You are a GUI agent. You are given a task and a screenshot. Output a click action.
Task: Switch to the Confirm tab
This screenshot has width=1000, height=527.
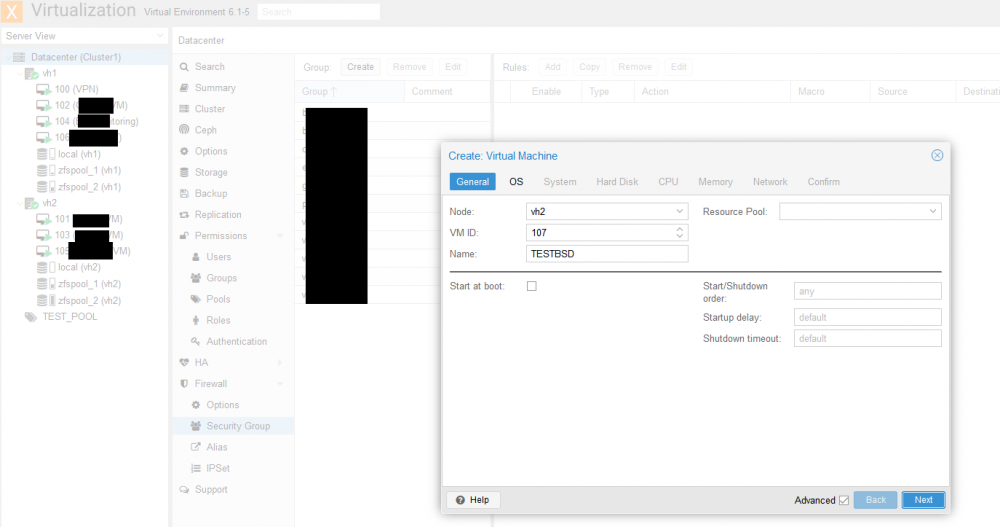(x=824, y=182)
